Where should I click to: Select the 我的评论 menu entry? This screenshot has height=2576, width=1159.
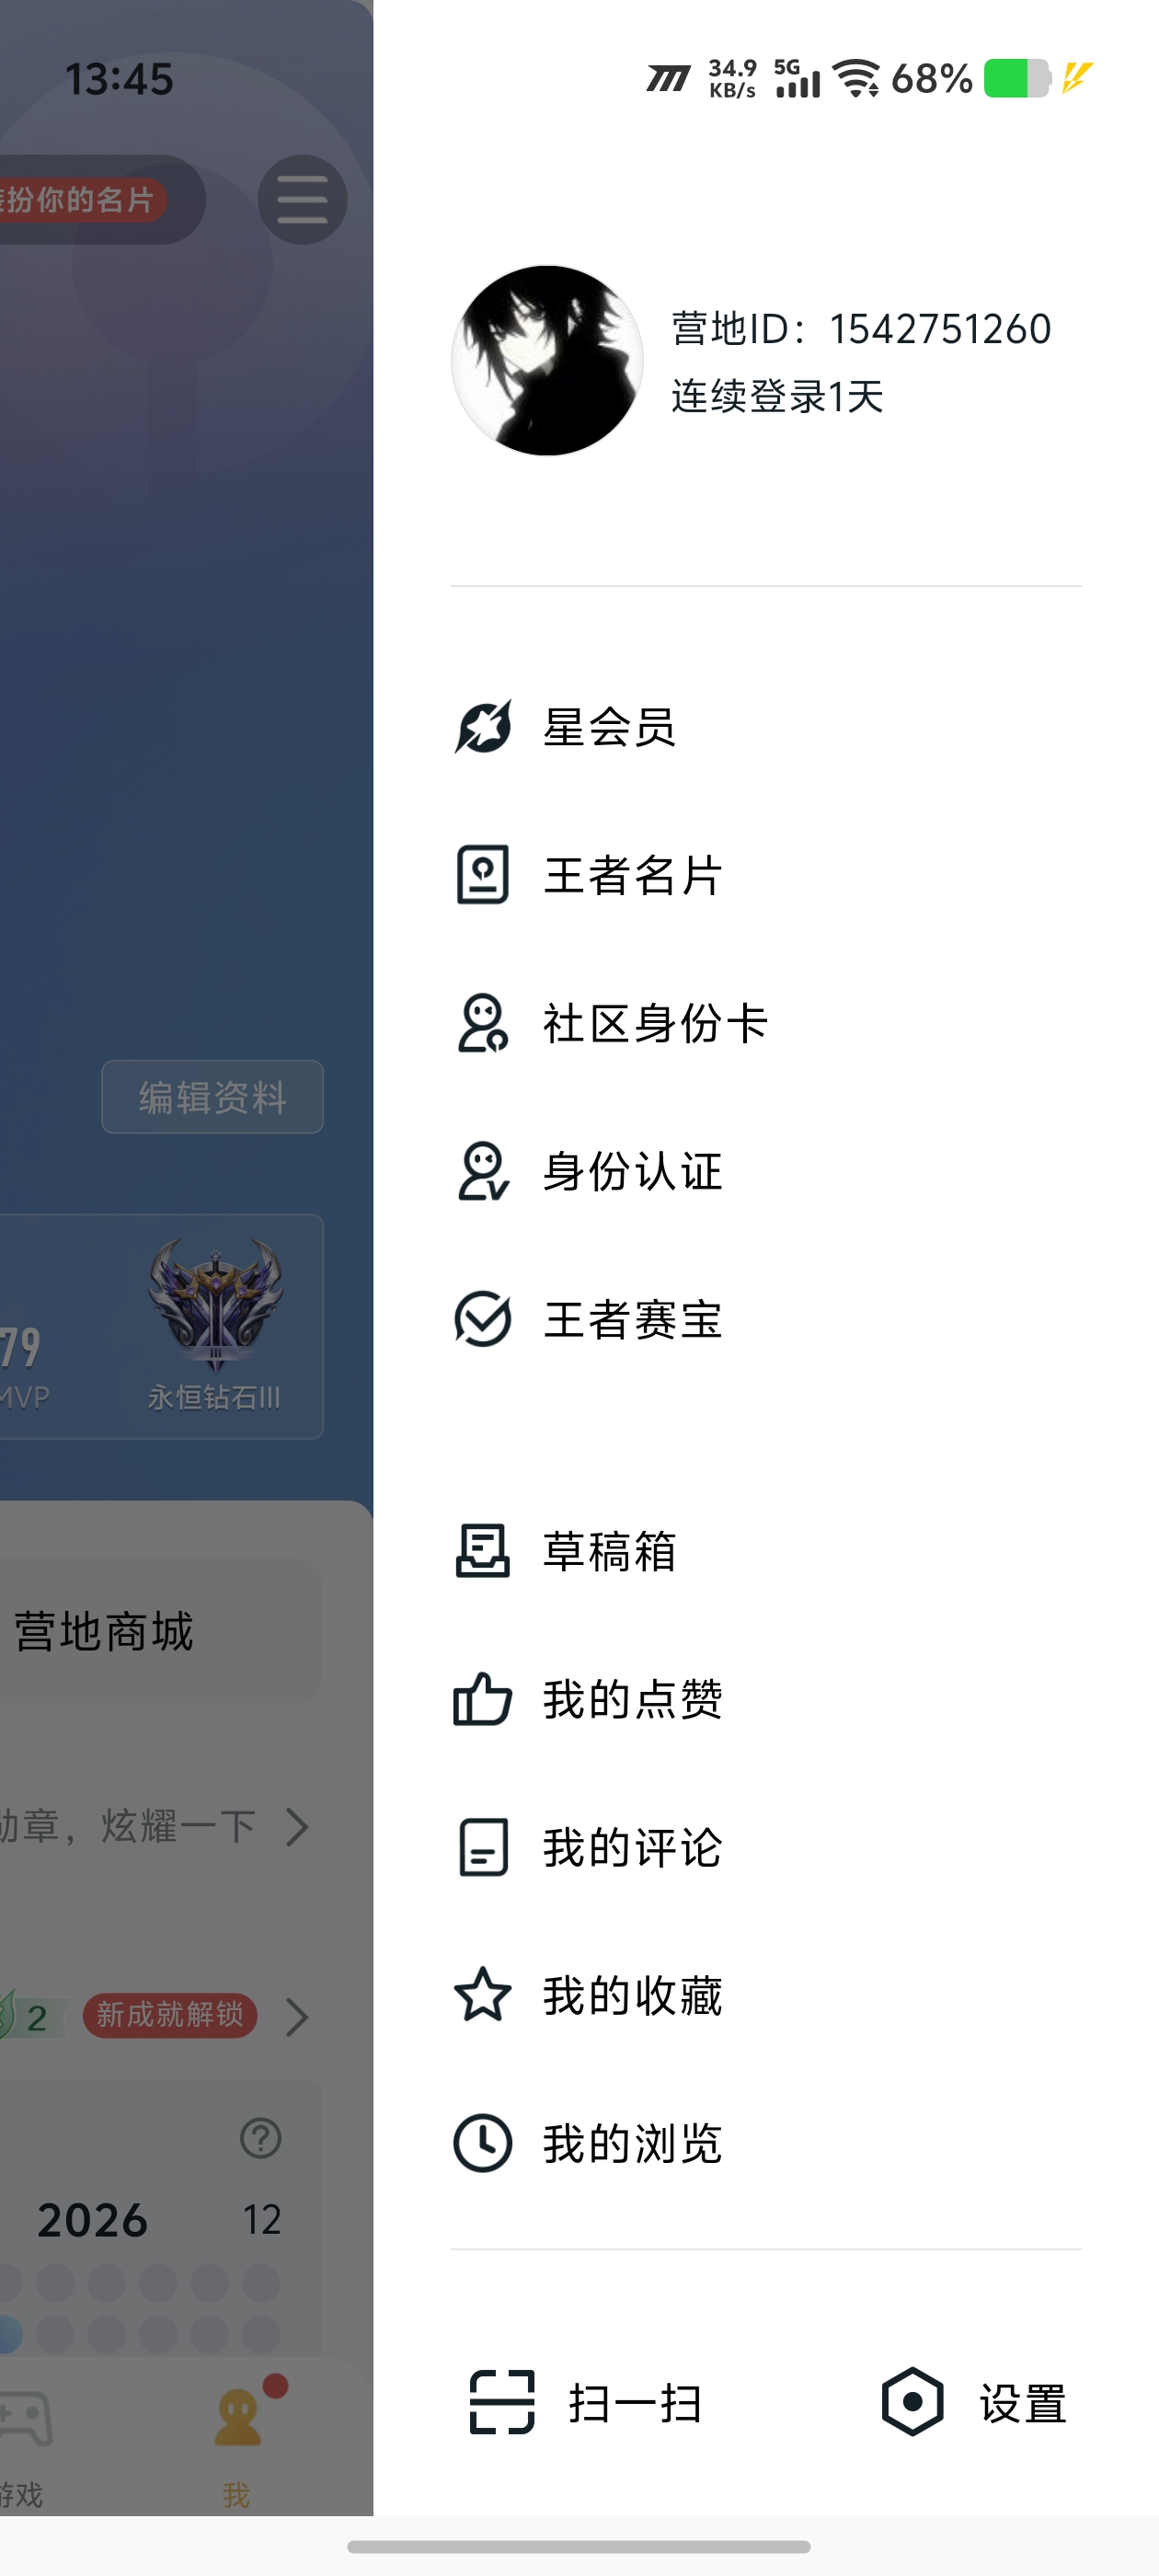(766, 1847)
